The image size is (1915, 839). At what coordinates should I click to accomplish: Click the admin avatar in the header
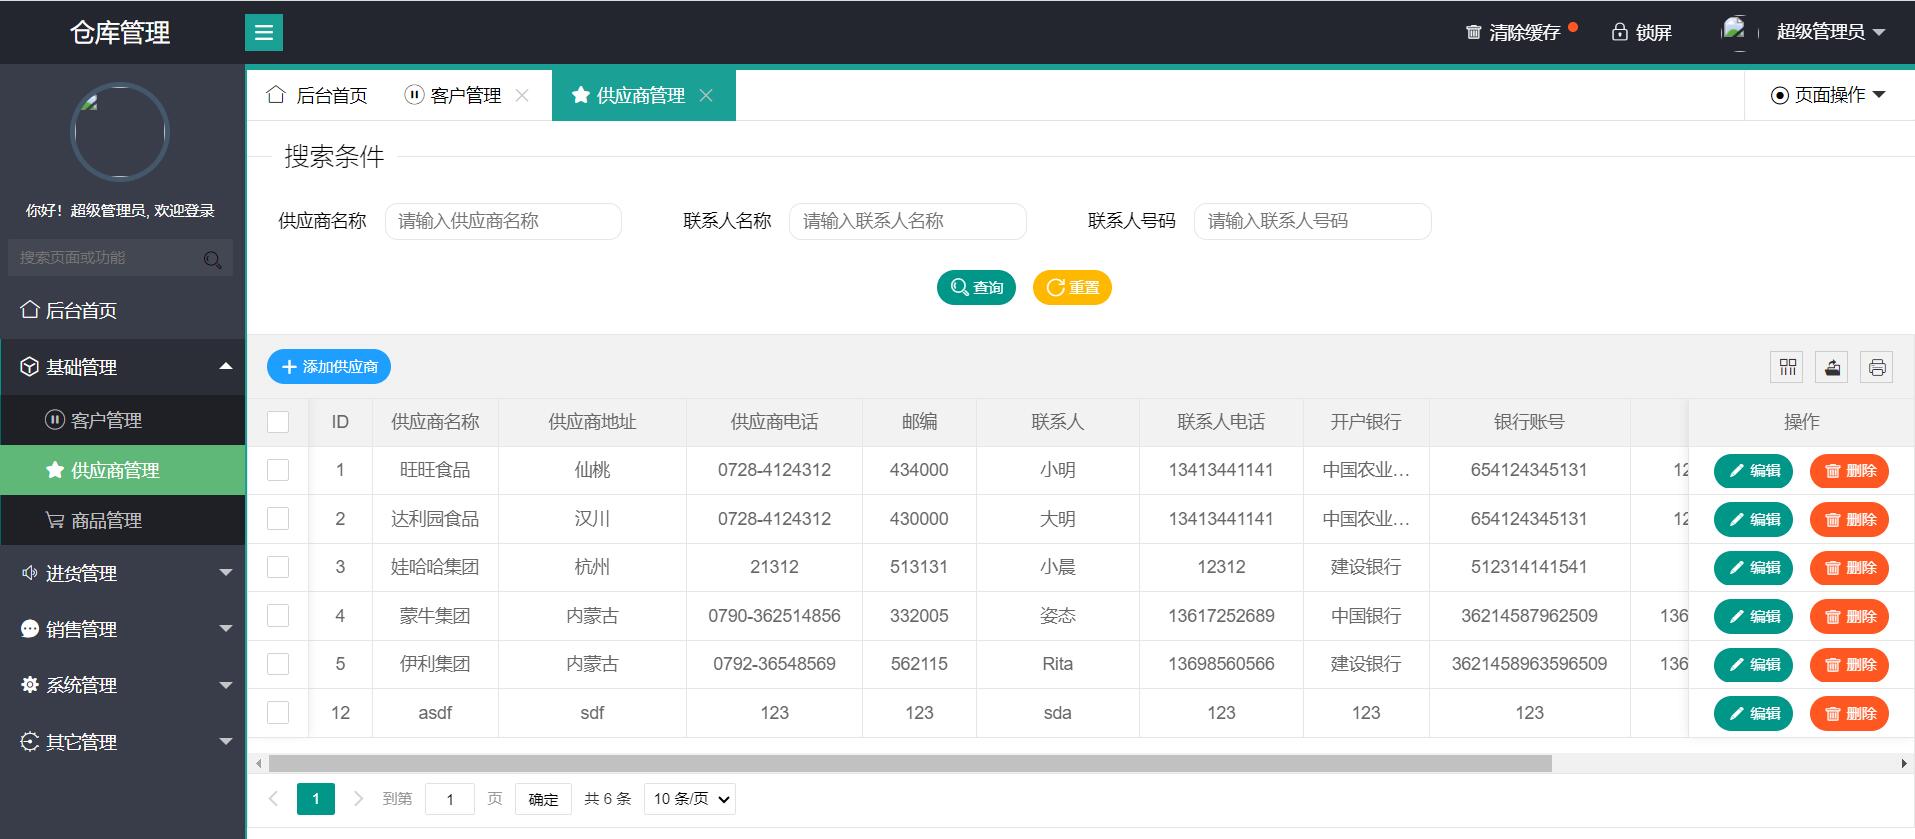coord(1738,32)
